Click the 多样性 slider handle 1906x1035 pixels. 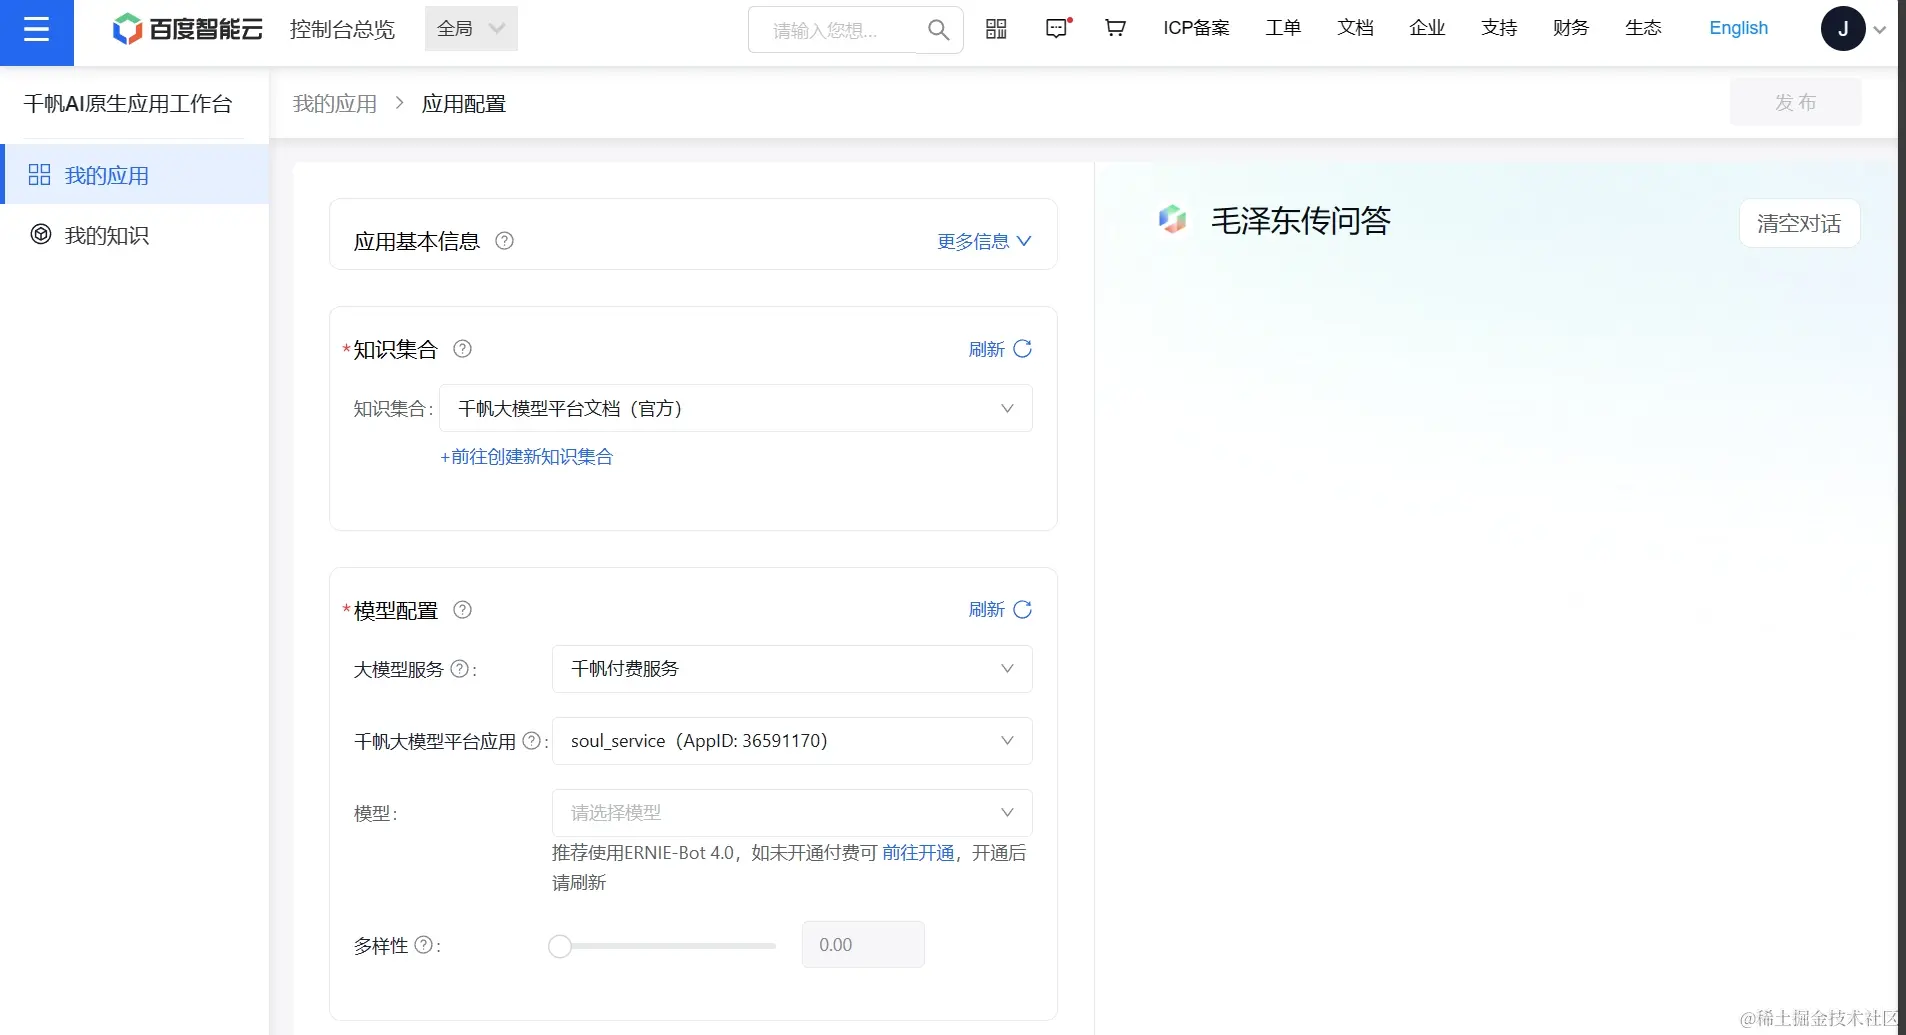point(560,945)
